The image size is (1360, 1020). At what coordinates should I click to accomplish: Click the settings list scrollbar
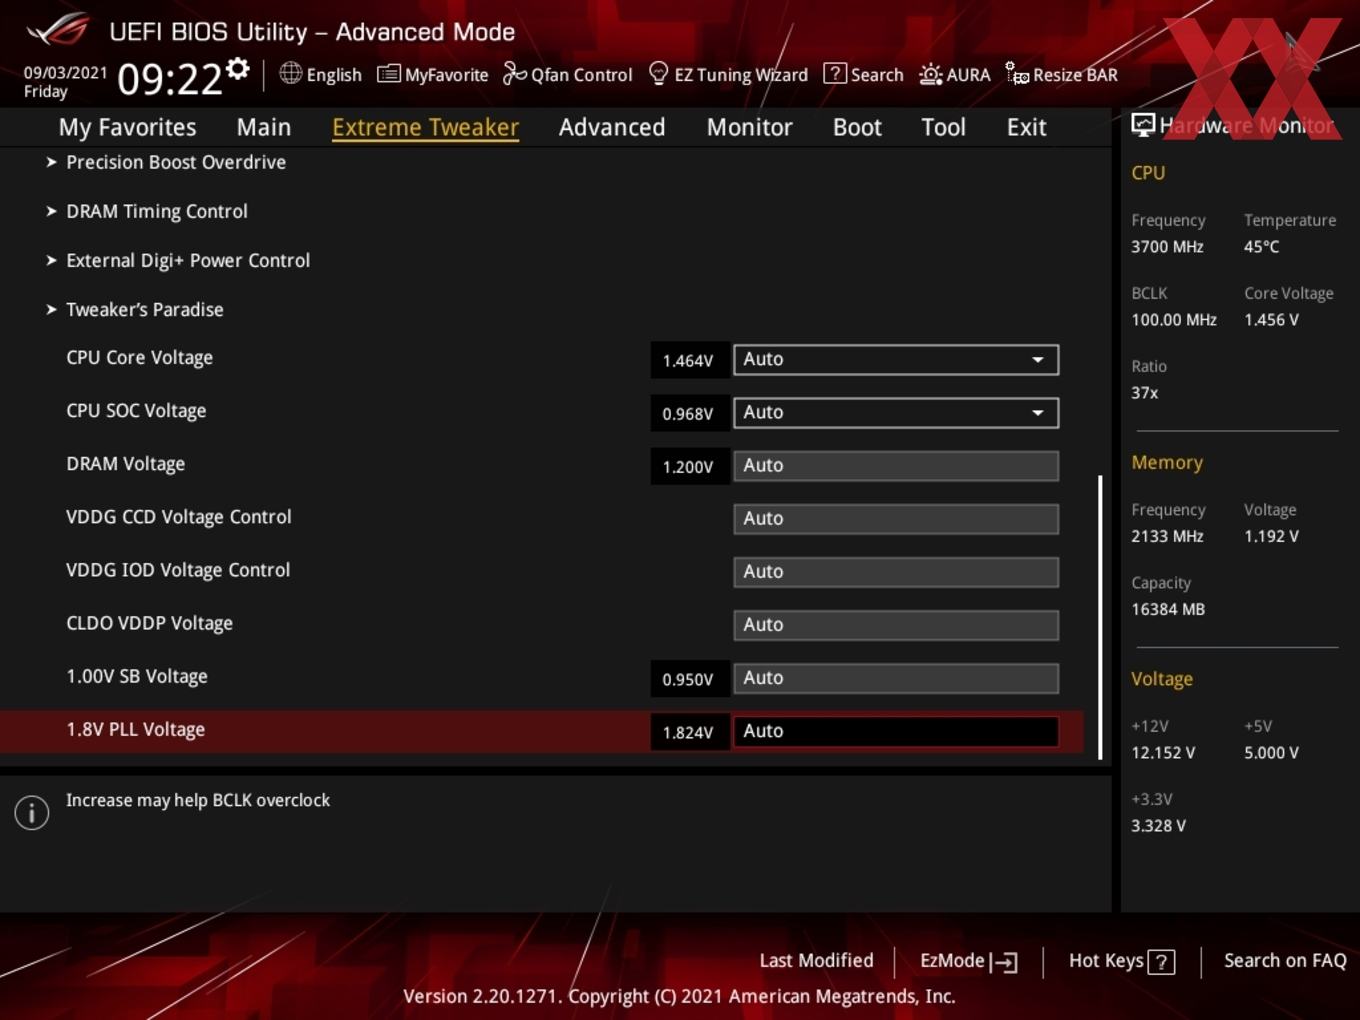tap(1100, 617)
